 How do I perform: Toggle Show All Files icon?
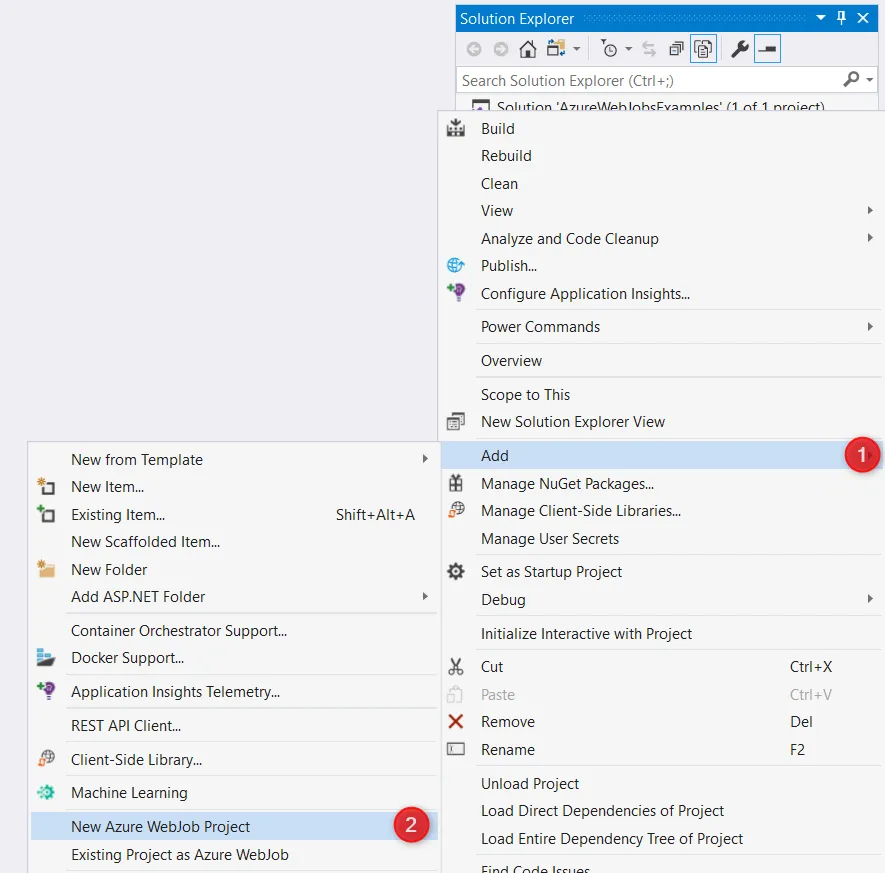click(703, 49)
